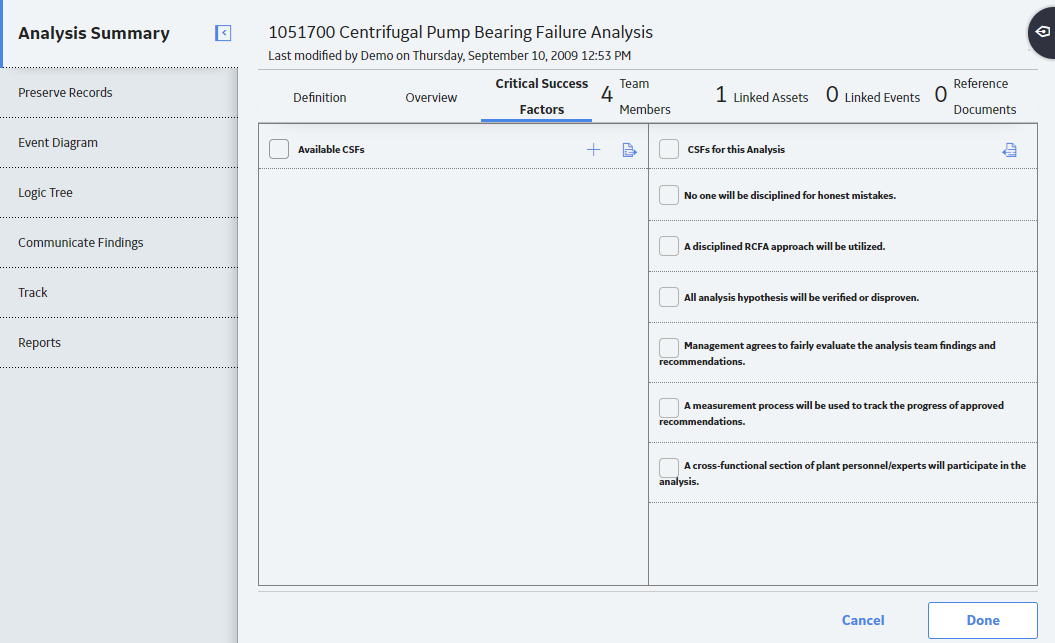Check the Available CSFs select-all checkbox

click(279, 149)
